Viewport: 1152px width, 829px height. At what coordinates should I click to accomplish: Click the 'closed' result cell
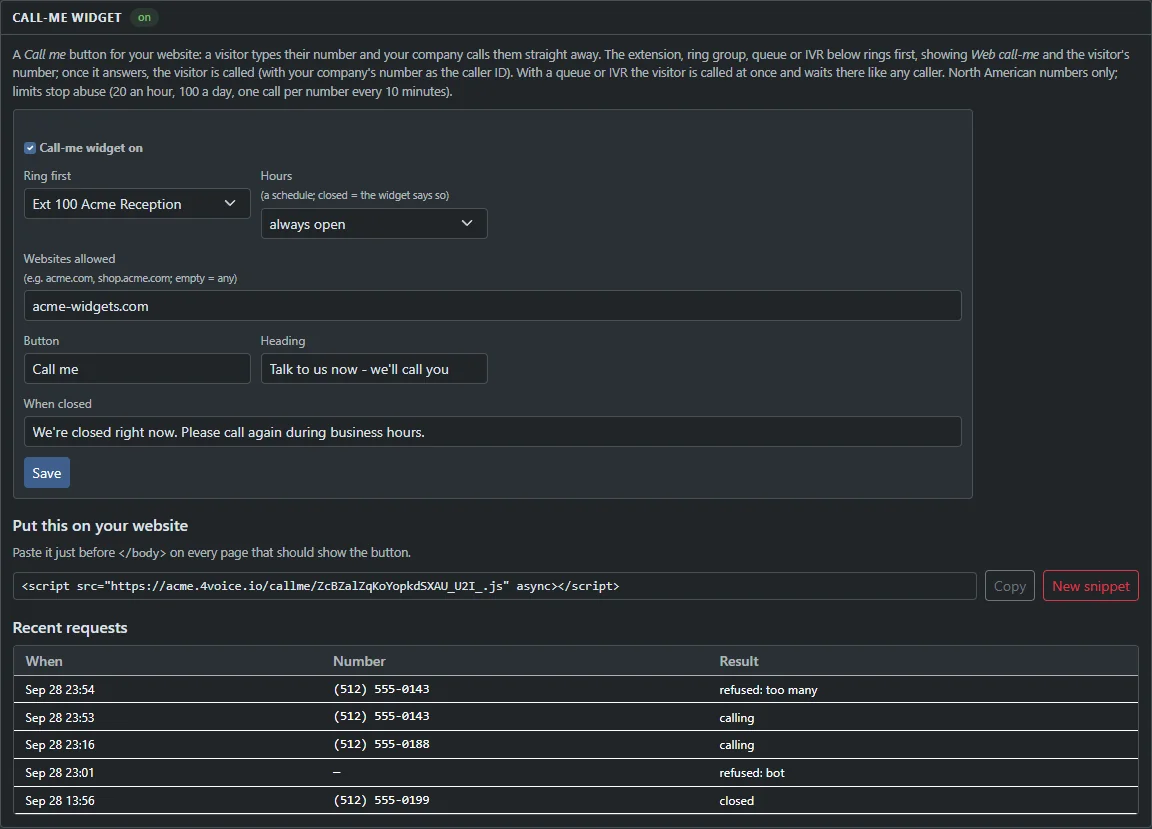(736, 800)
